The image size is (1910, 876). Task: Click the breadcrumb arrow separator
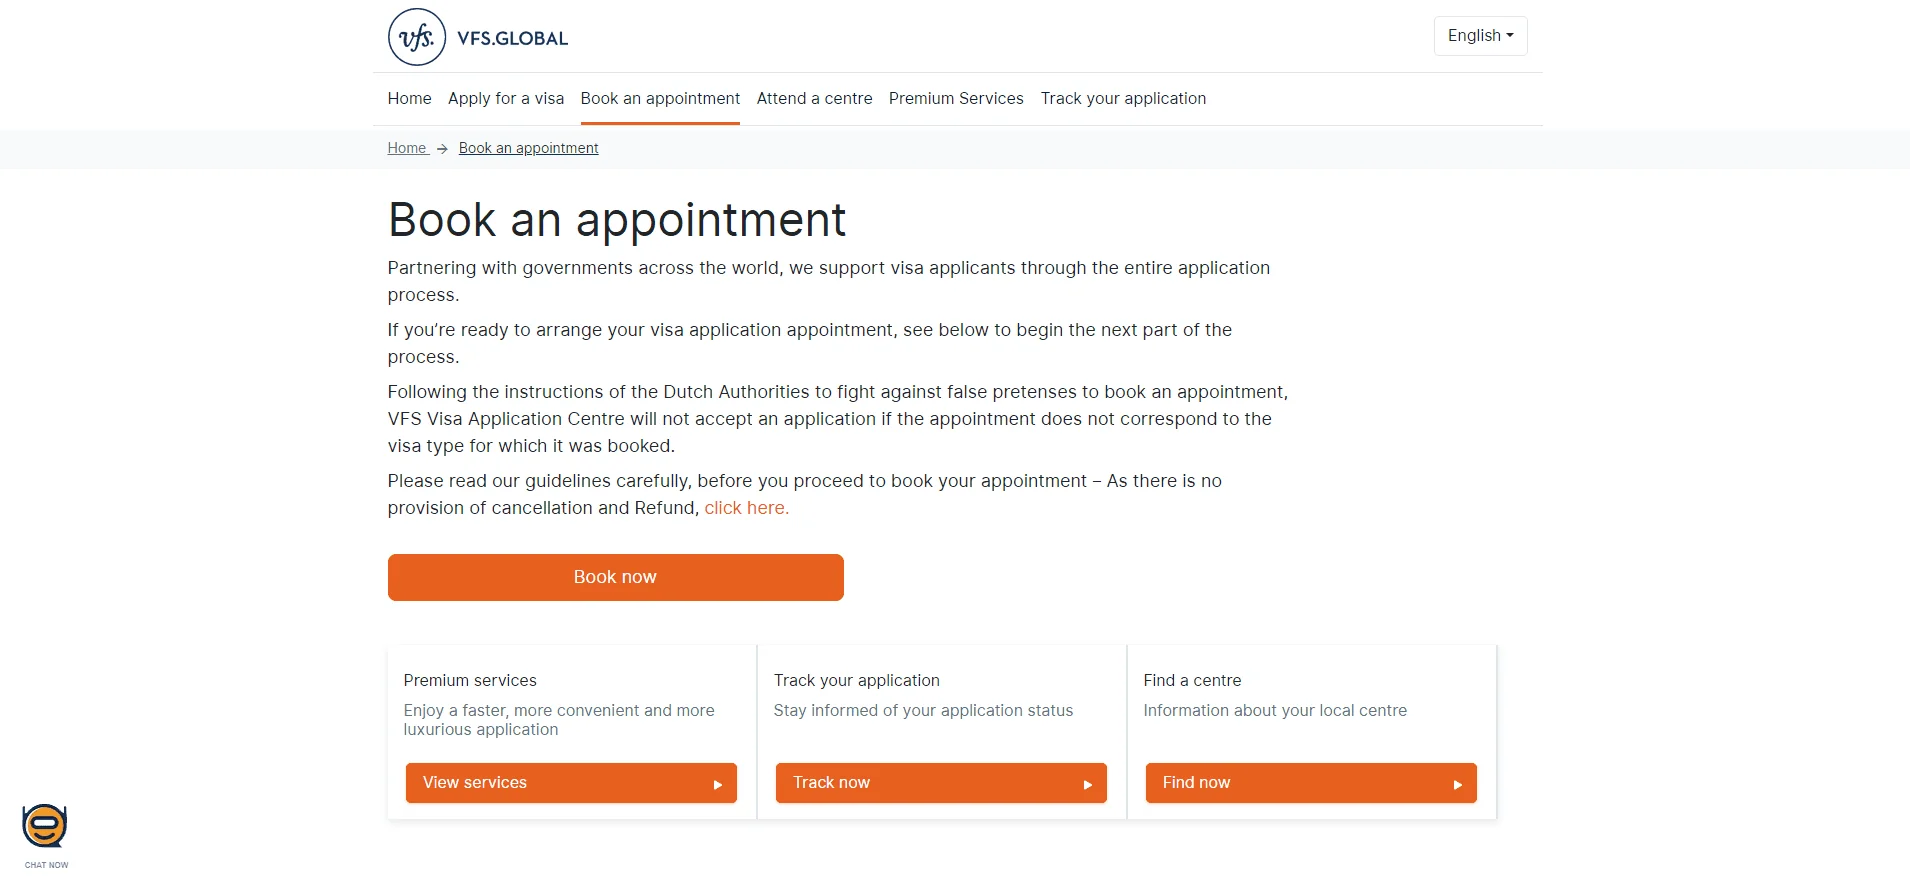tap(442, 149)
